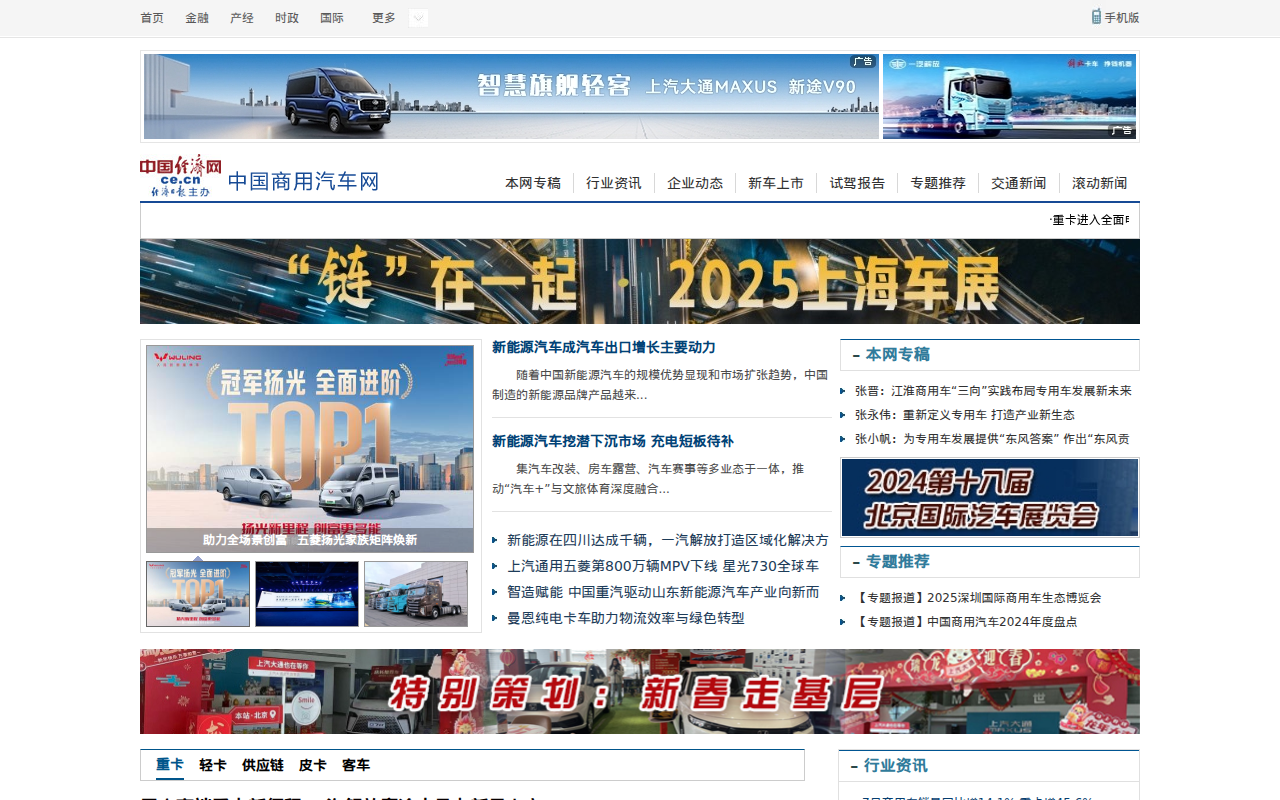Open 2024第十八届北京国际汽车展览会 banner
This screenshot has width=1280, height=800.
point(990,497)
